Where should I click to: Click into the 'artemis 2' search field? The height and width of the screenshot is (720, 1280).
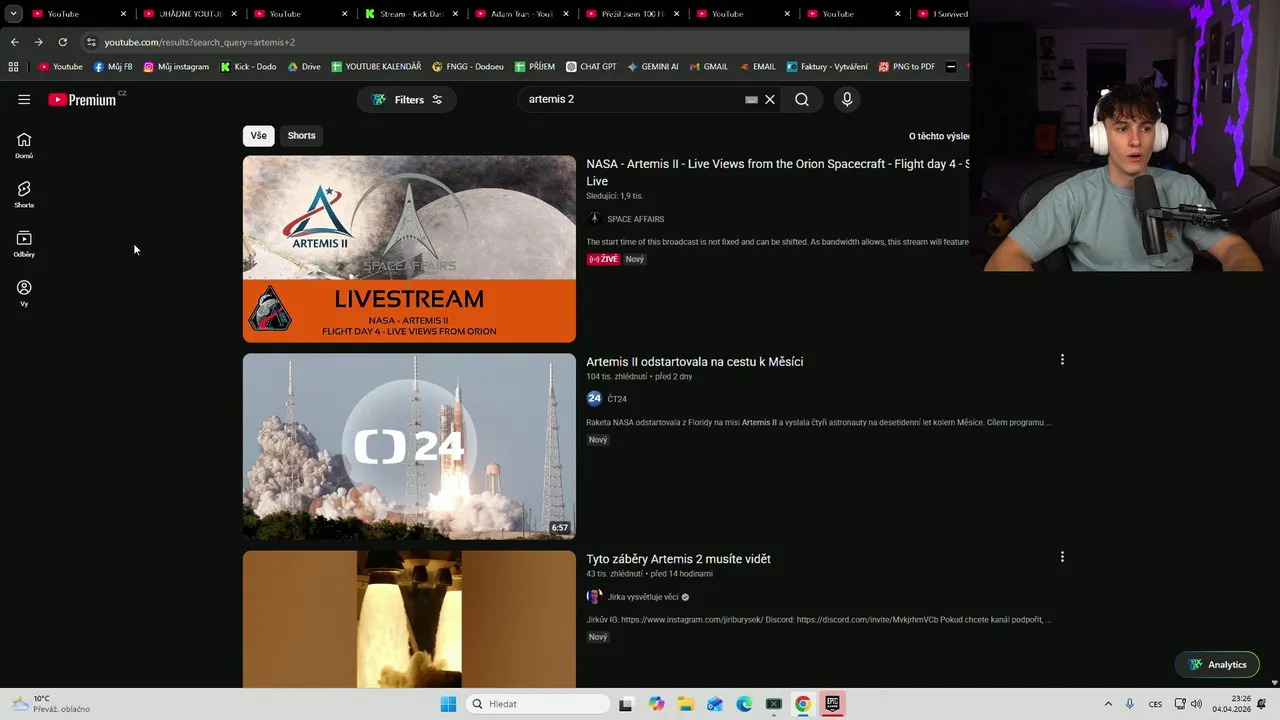(x=630, y=99)
